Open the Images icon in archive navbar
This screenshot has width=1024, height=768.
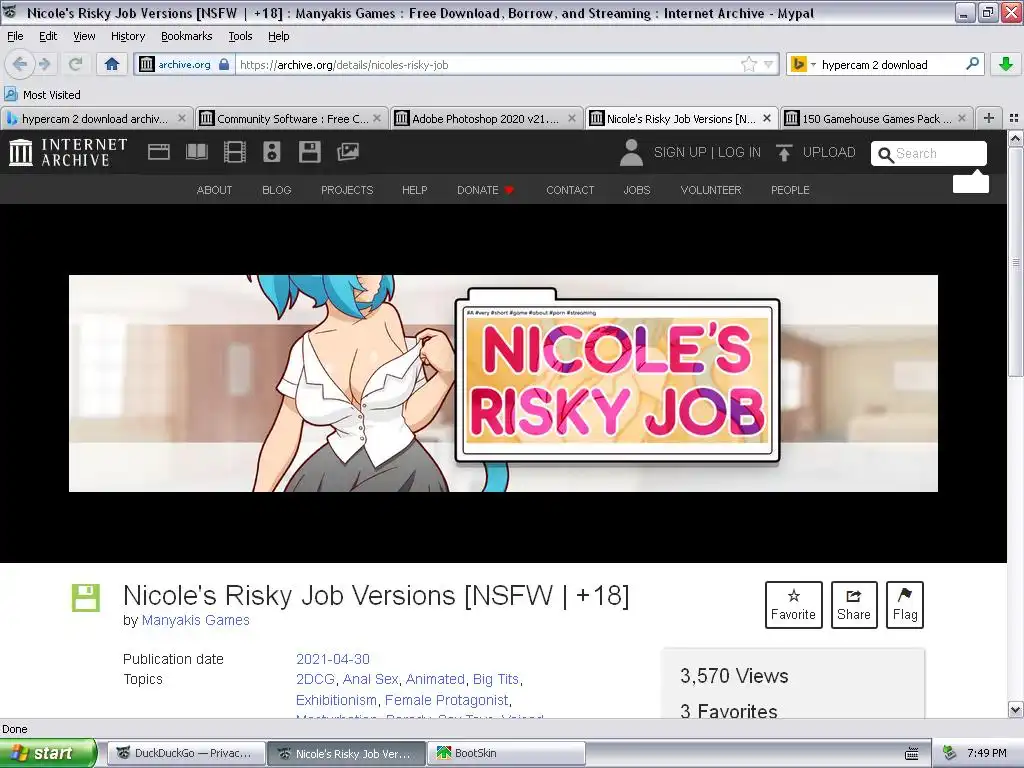click(347, 152)
